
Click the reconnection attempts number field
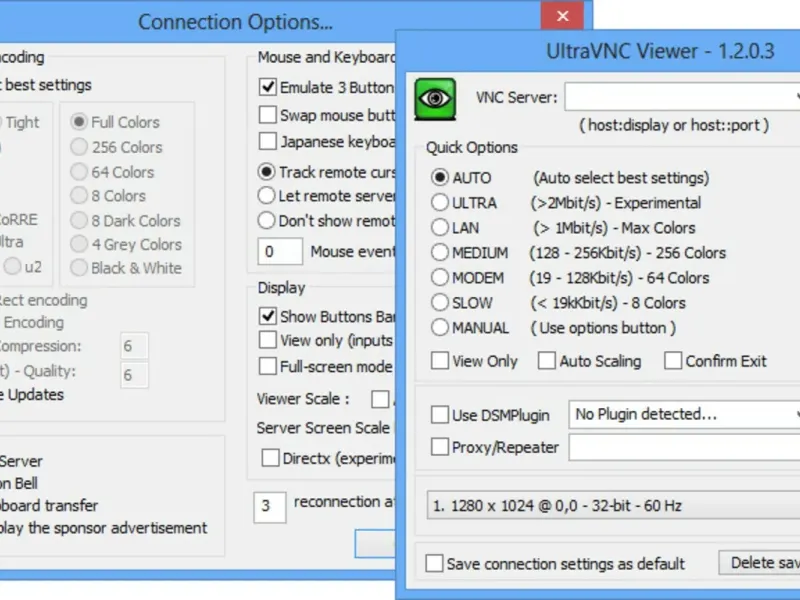point(268,505)
